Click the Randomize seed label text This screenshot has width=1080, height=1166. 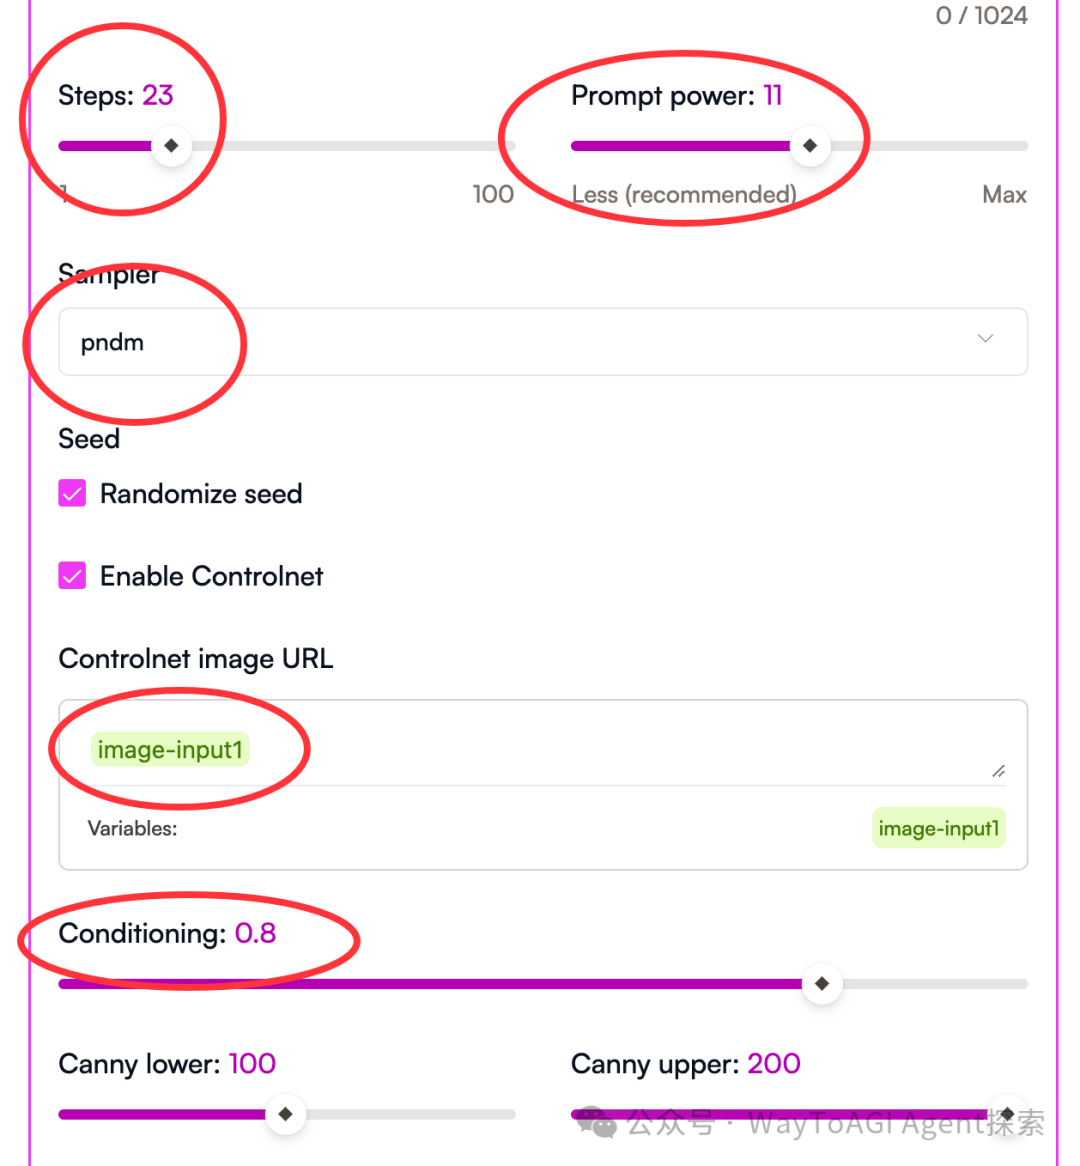coord(202,494)
